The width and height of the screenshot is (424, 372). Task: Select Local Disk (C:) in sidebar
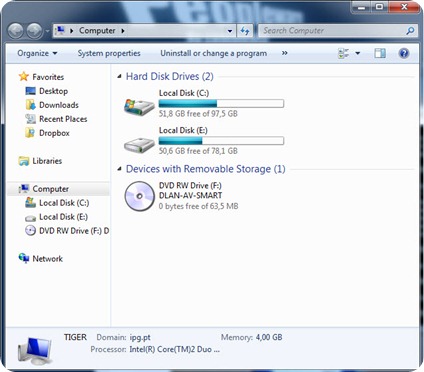[64, 203]
